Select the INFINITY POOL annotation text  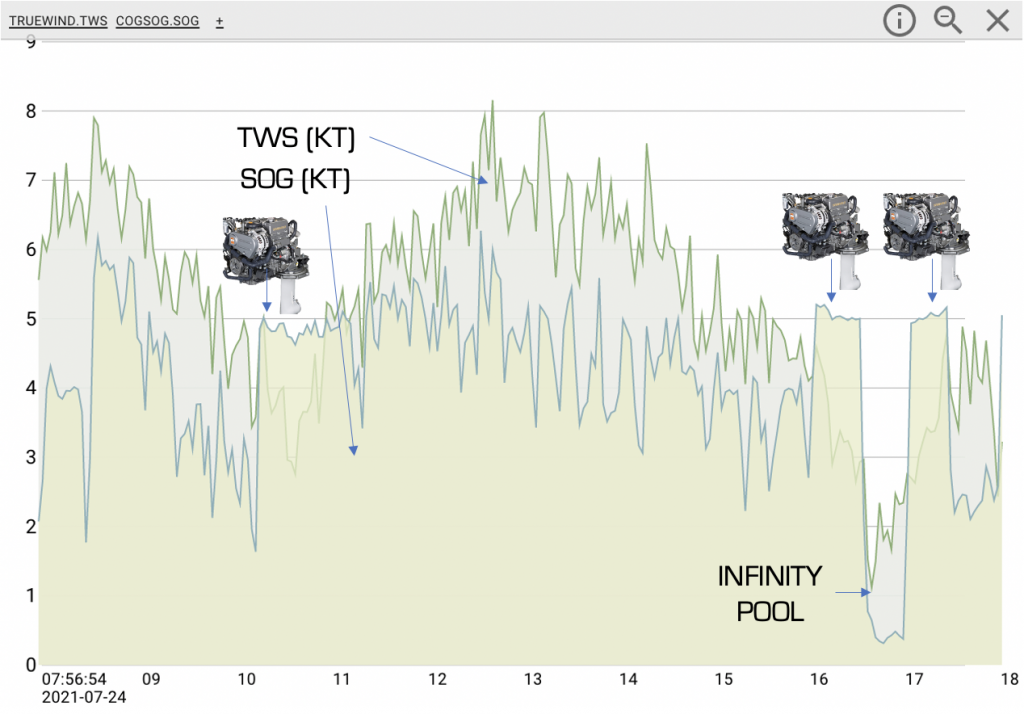[770, 593]
